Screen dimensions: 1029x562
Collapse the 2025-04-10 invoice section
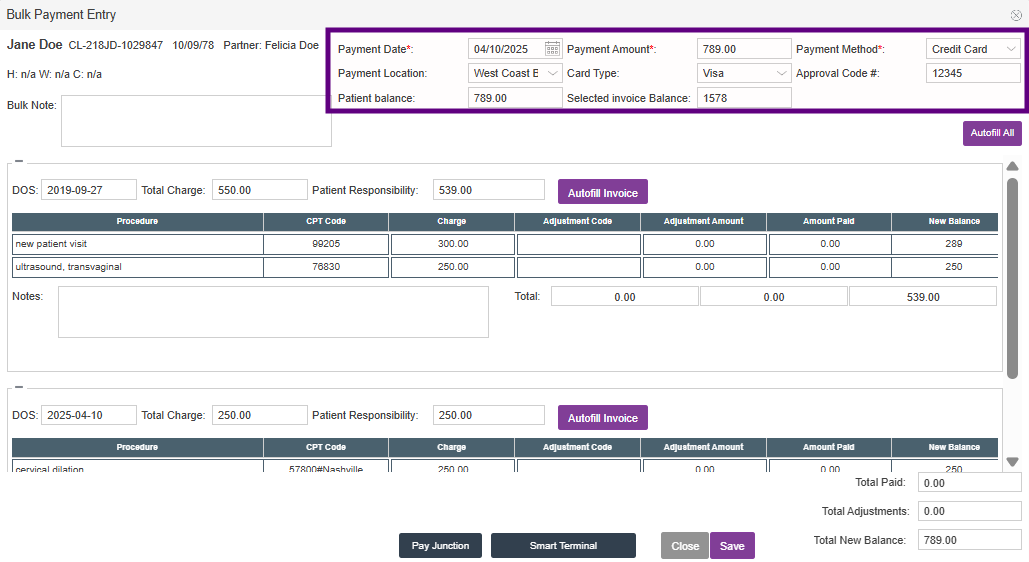click(x=19, y=386)
